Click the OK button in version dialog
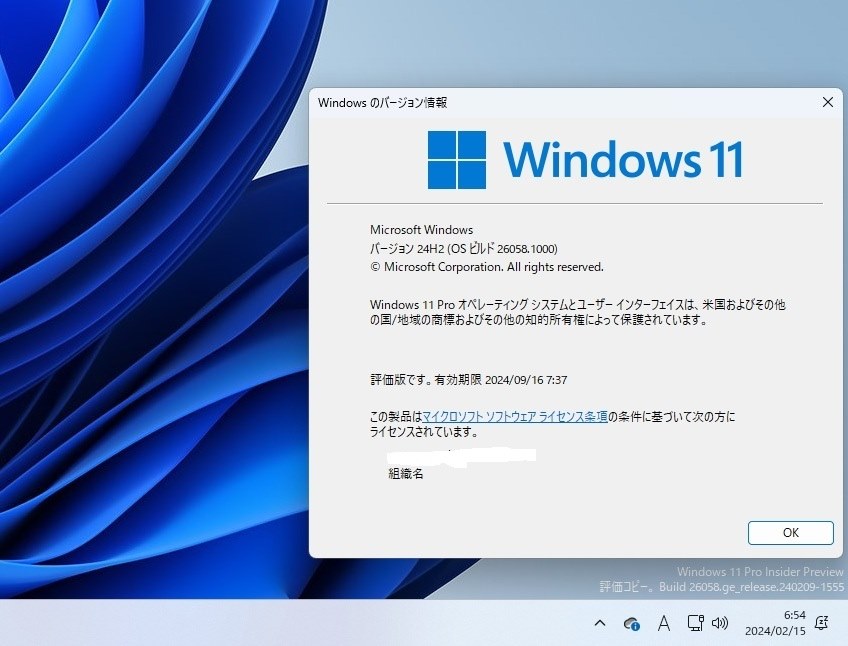This screenshot has height=646, width=848. 790,533
